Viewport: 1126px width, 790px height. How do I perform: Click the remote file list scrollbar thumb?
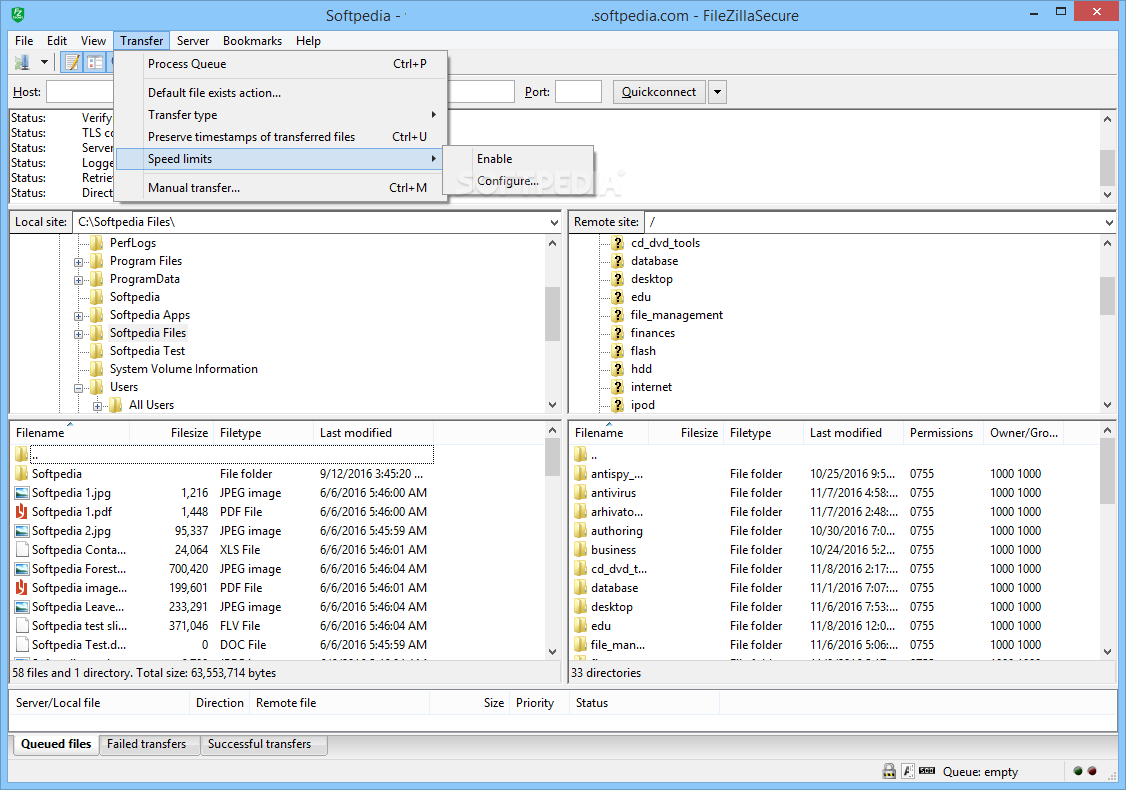pos(1107,471)
